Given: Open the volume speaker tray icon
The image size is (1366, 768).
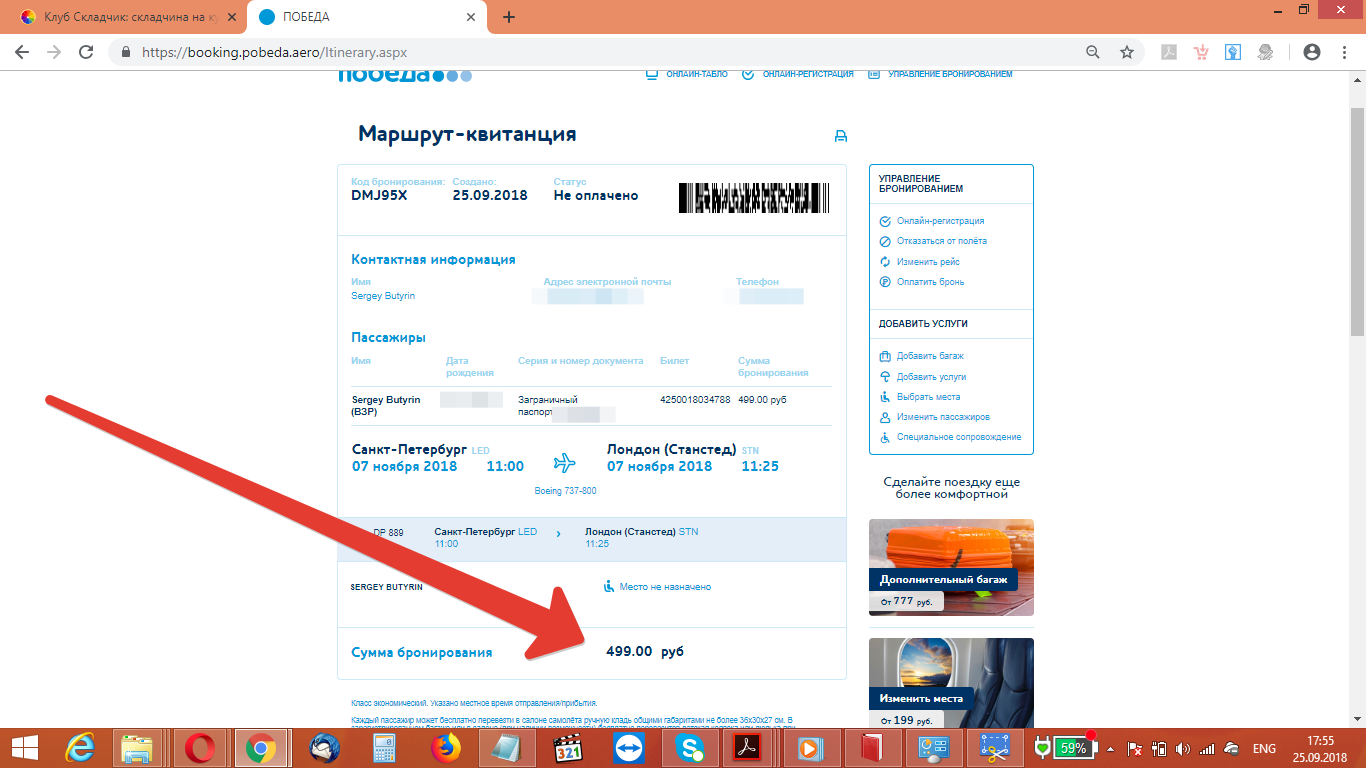Looking at the screenshot, I should coord(1183,748).
